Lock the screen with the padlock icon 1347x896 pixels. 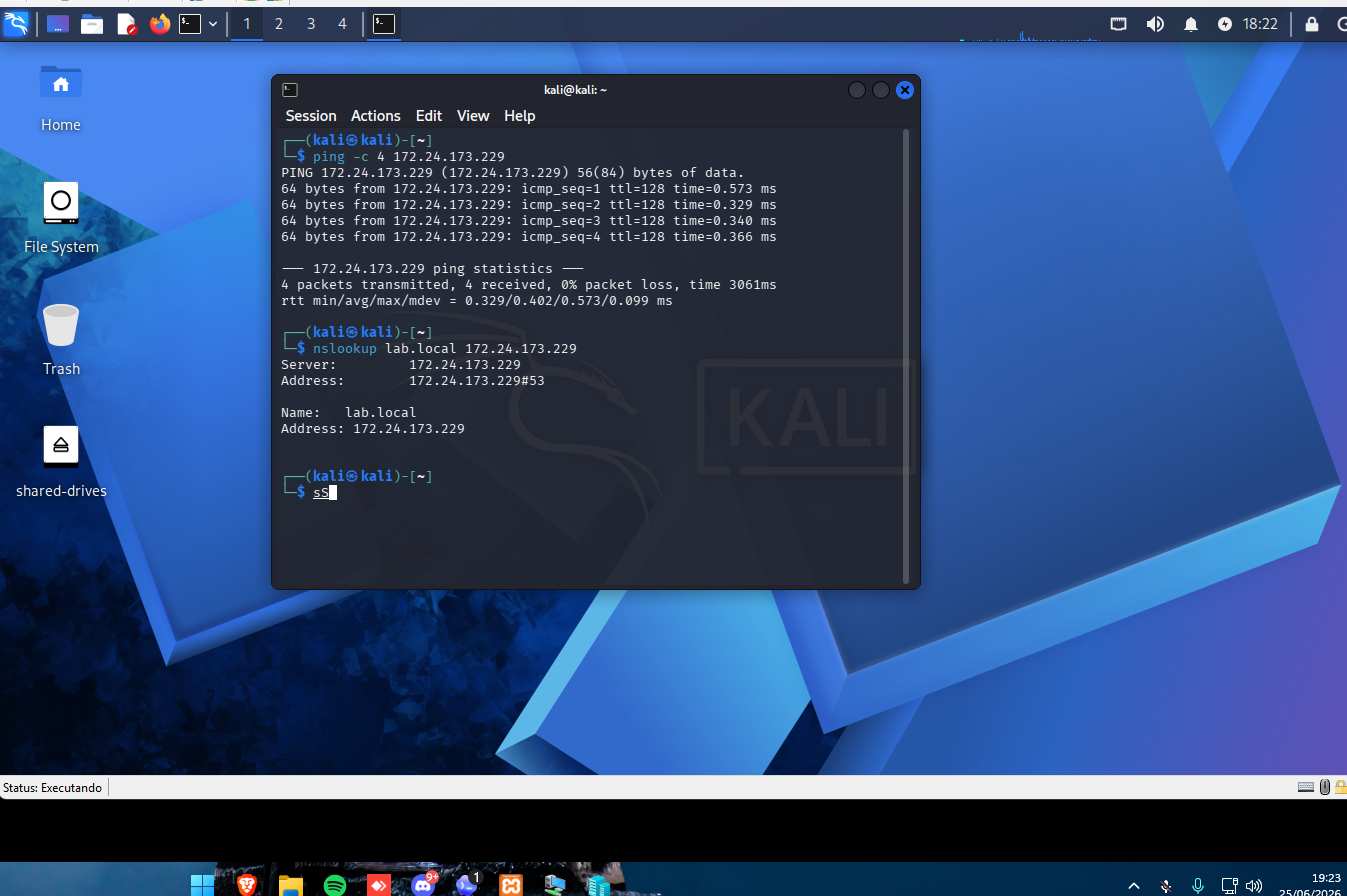[1311, 24]
